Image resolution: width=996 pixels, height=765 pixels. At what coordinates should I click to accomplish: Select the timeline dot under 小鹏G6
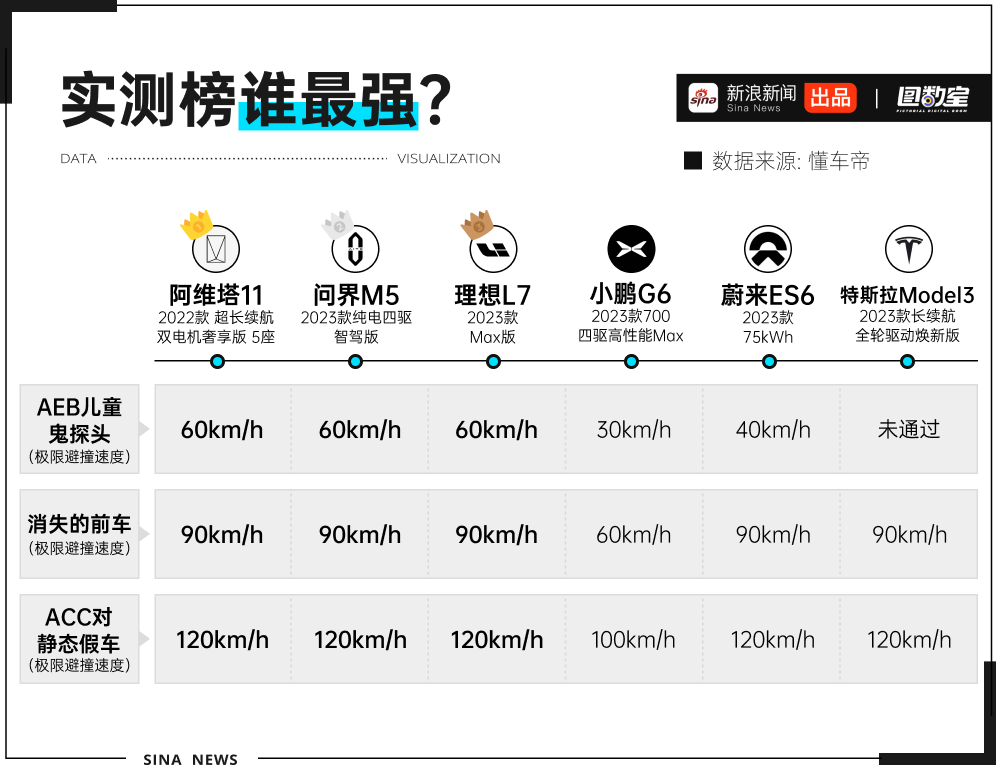[631, 362]
